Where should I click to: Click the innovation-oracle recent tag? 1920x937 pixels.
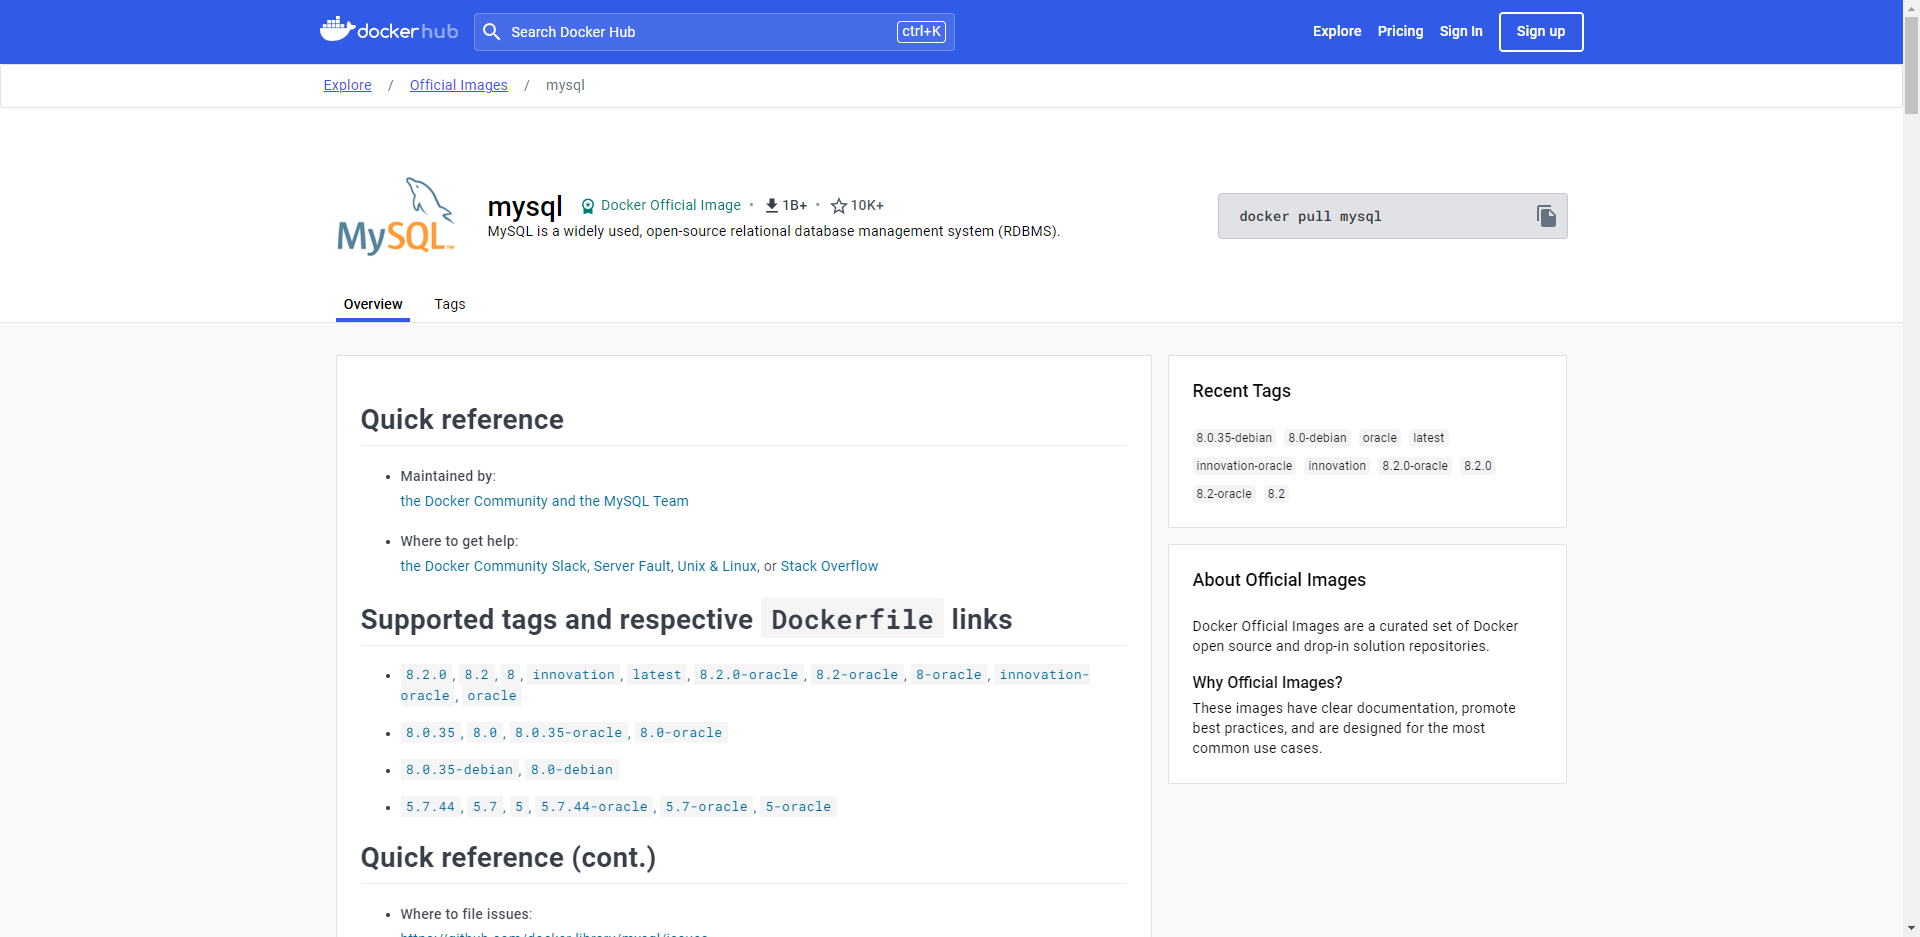pyautogui.click(x=1244, y=466)
